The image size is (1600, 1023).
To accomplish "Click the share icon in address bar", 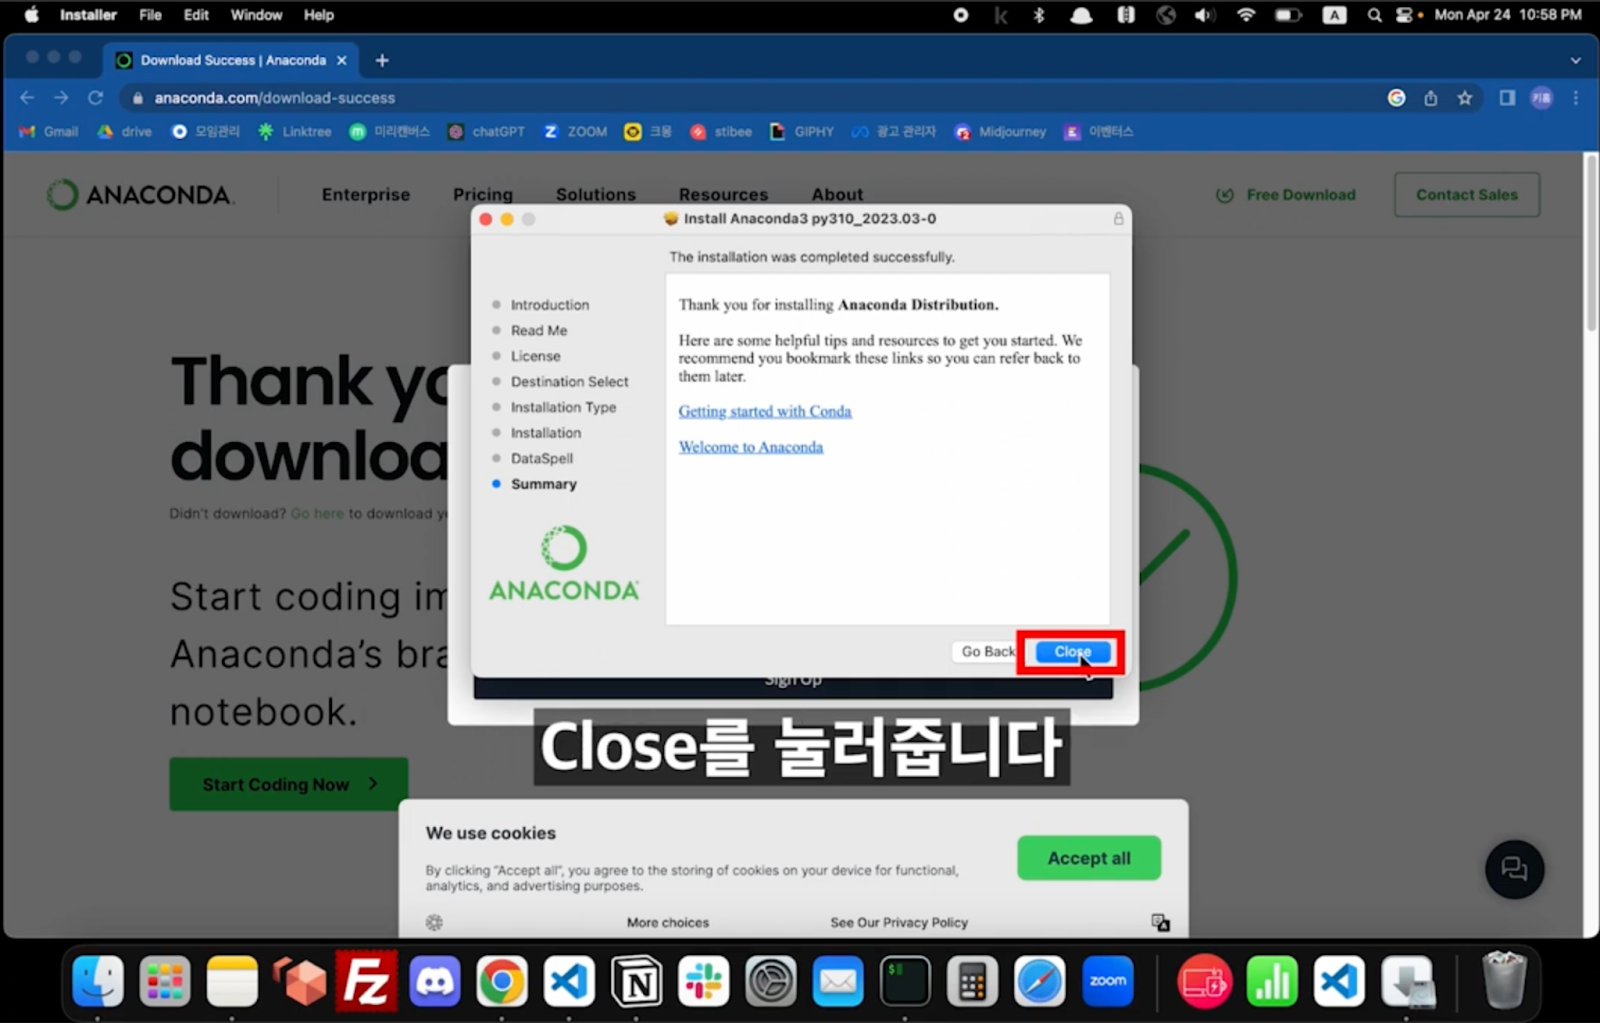I will (1431, 97).
